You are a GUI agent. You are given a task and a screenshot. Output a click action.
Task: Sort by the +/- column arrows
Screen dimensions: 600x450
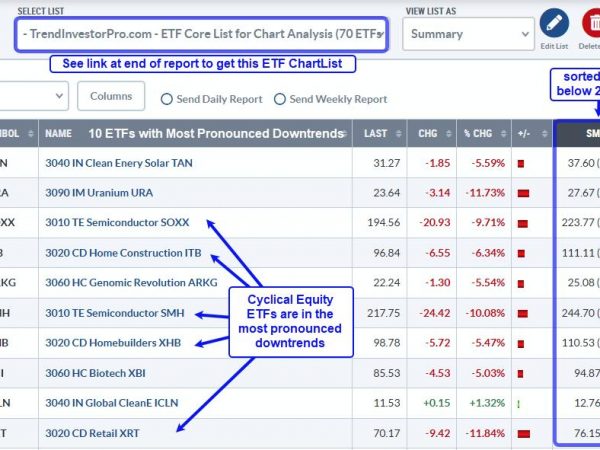pyautogui.click(x=545, y=134)
